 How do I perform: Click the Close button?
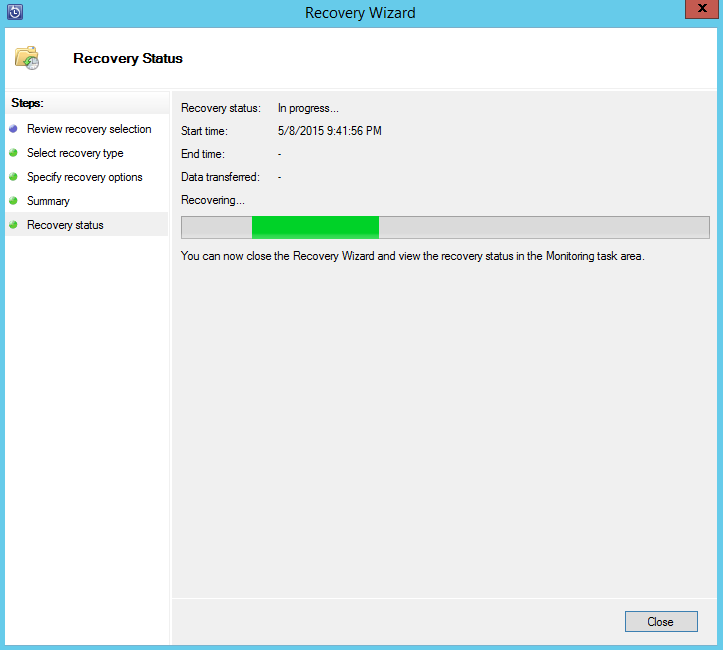(x=661, y=621)
